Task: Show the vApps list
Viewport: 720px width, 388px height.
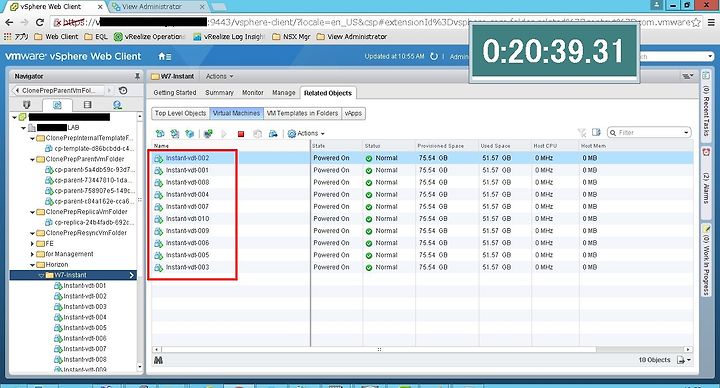Action: click(x=353, y=113)
